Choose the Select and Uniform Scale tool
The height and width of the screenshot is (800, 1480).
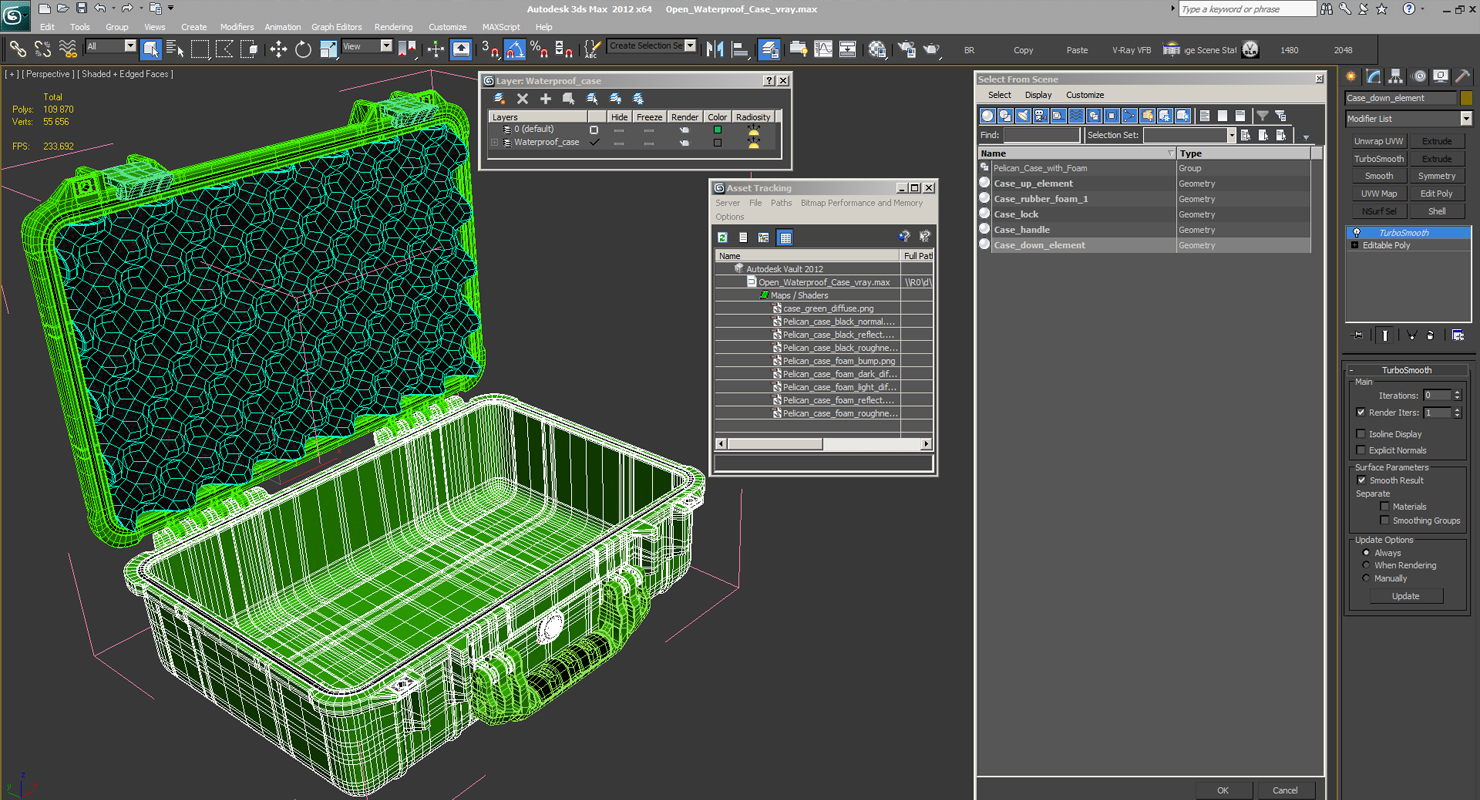coord(328,49)
